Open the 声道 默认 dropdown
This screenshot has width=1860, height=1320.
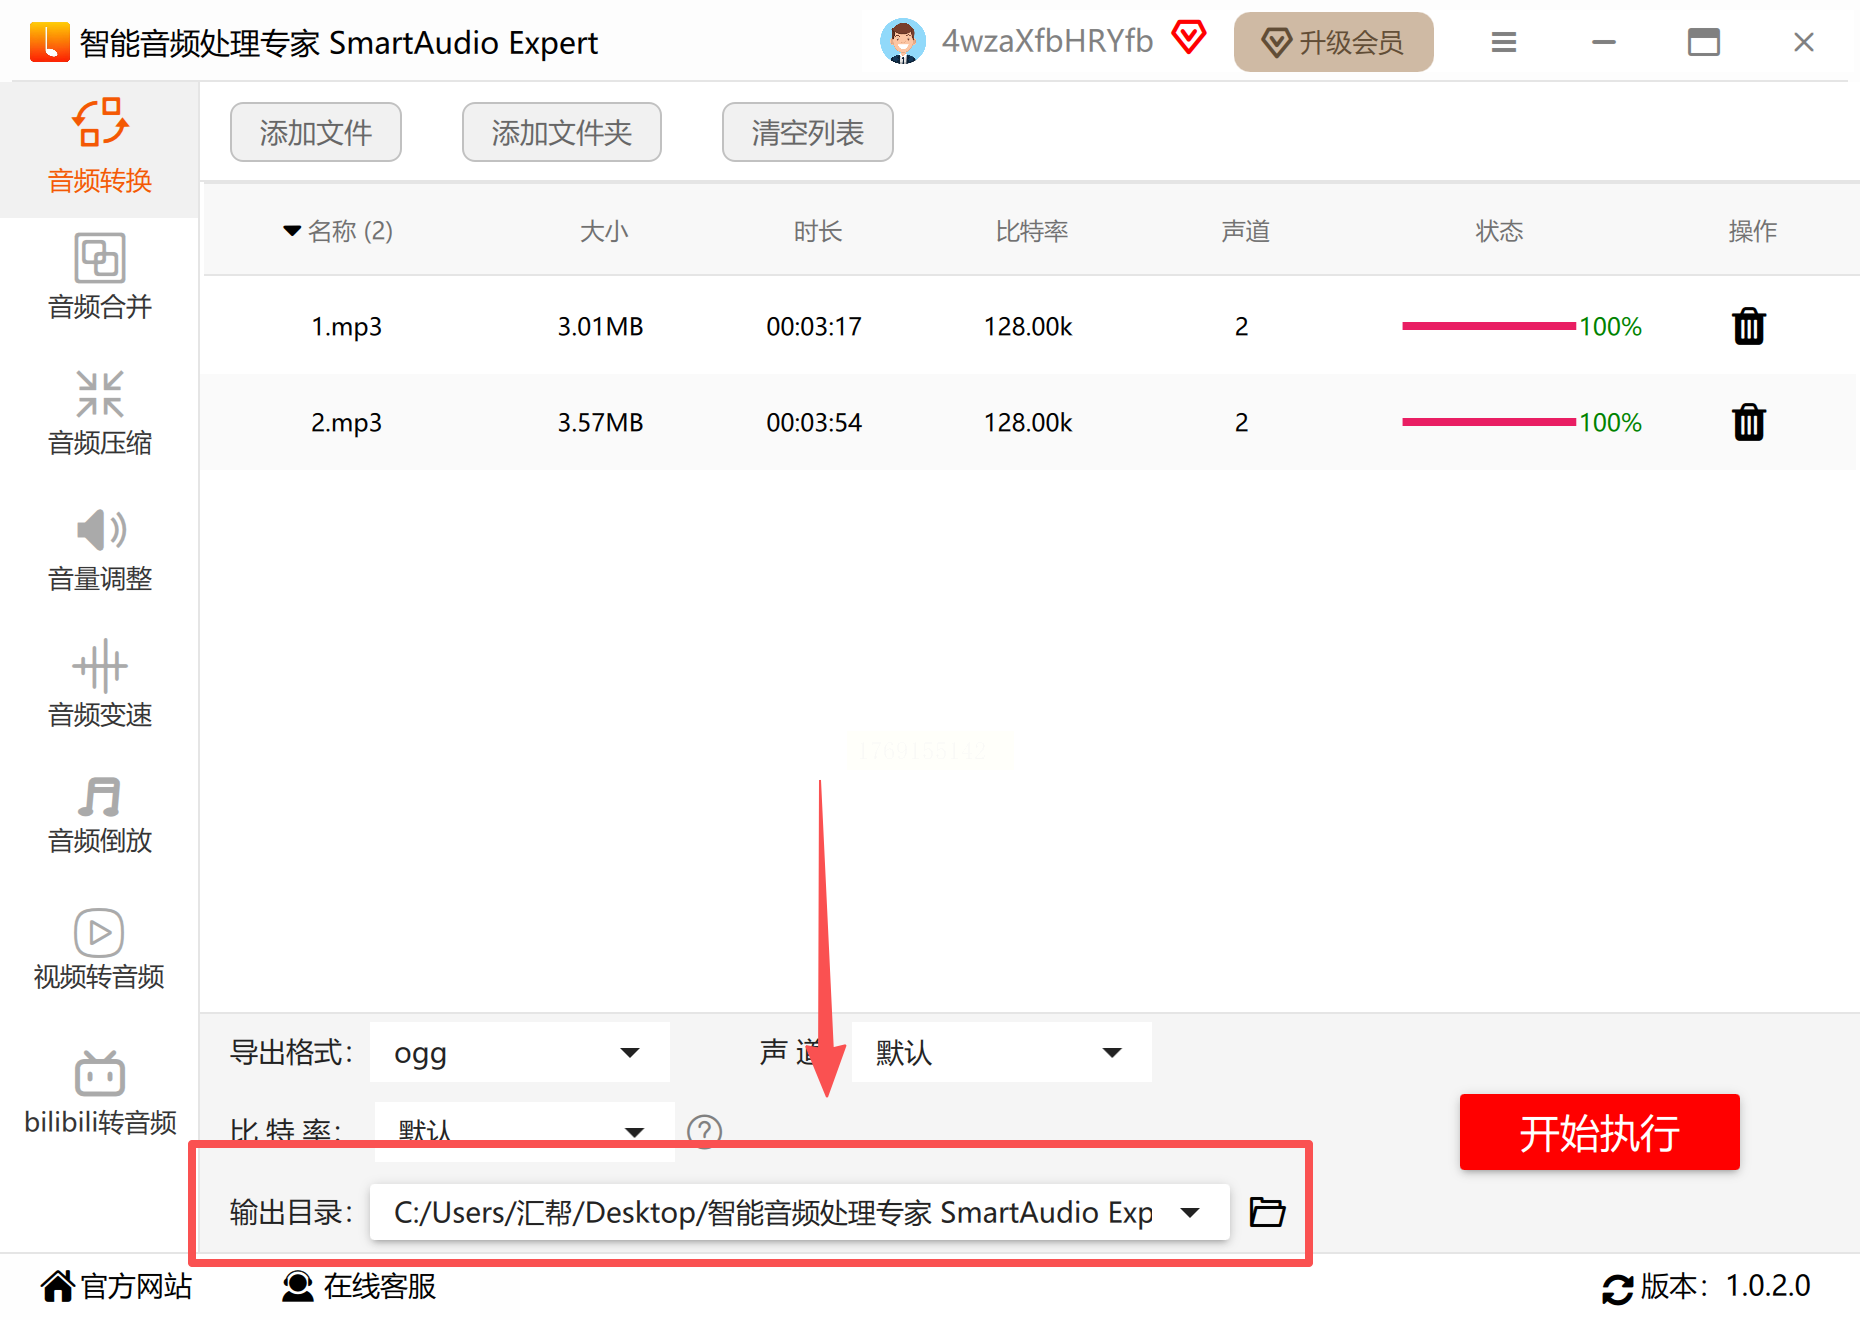pos(1002,1052)
